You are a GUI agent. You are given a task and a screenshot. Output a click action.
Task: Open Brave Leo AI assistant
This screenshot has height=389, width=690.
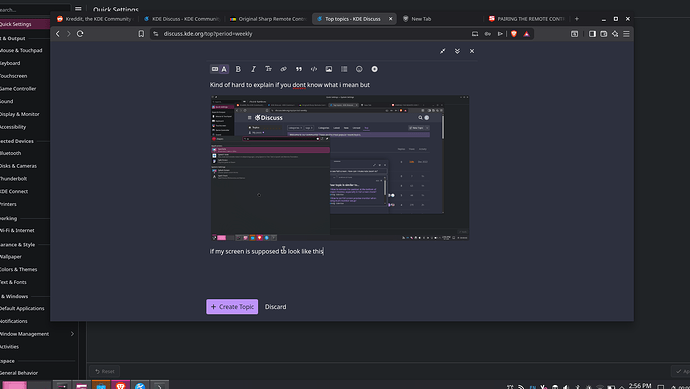coord(615,34)
